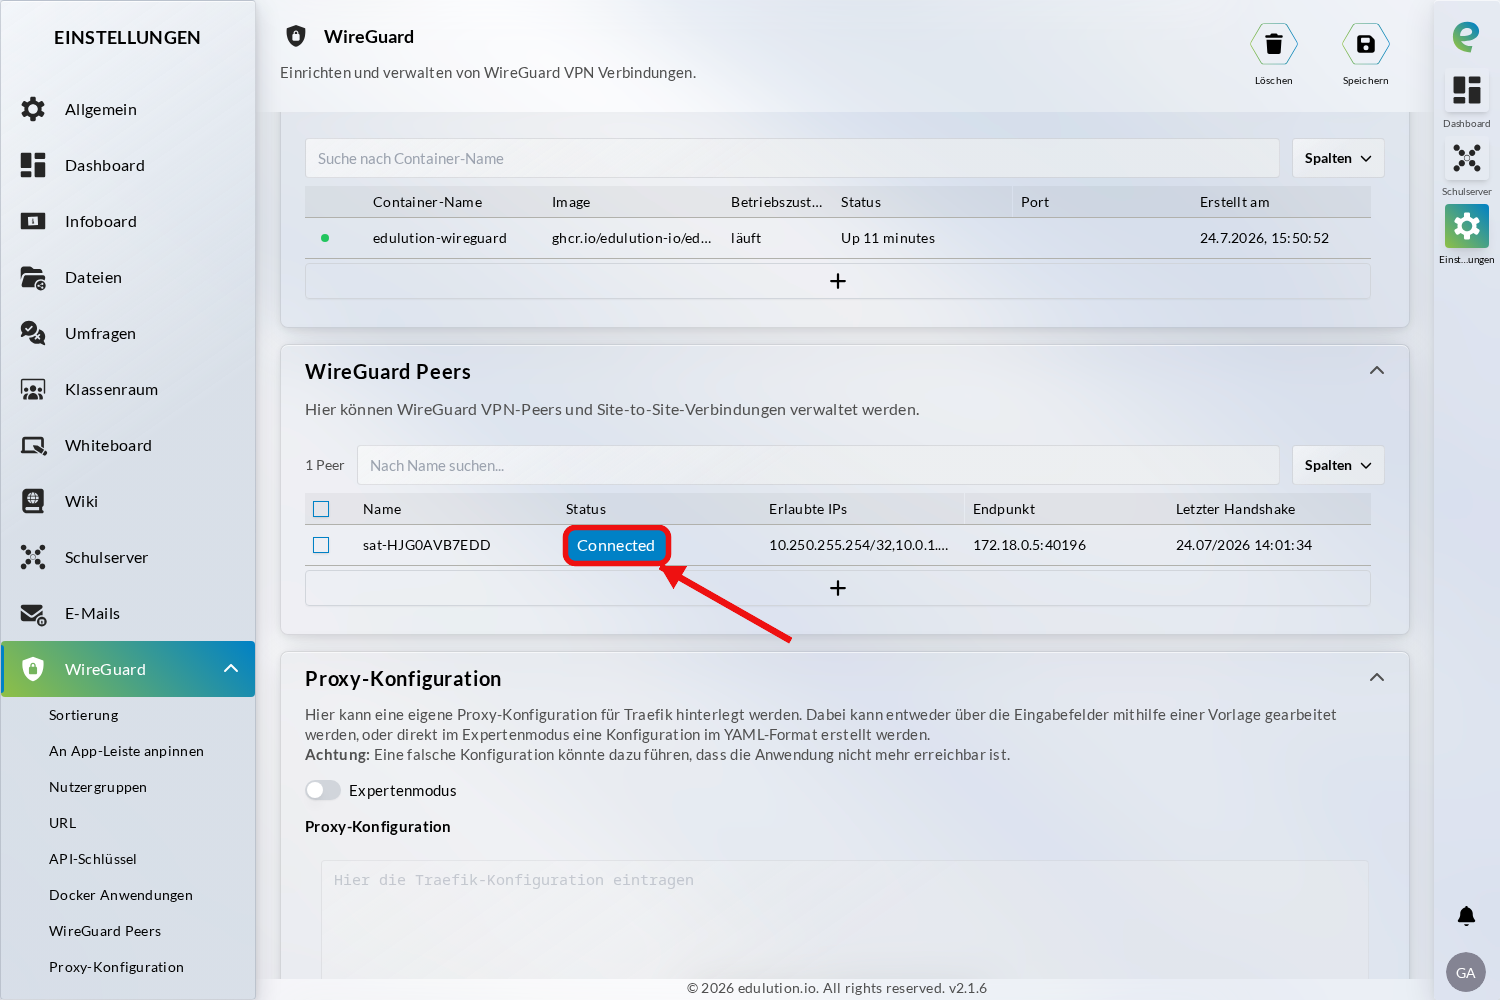Click the Connected status badge
1500x1000 pixels.
point(616,545)
